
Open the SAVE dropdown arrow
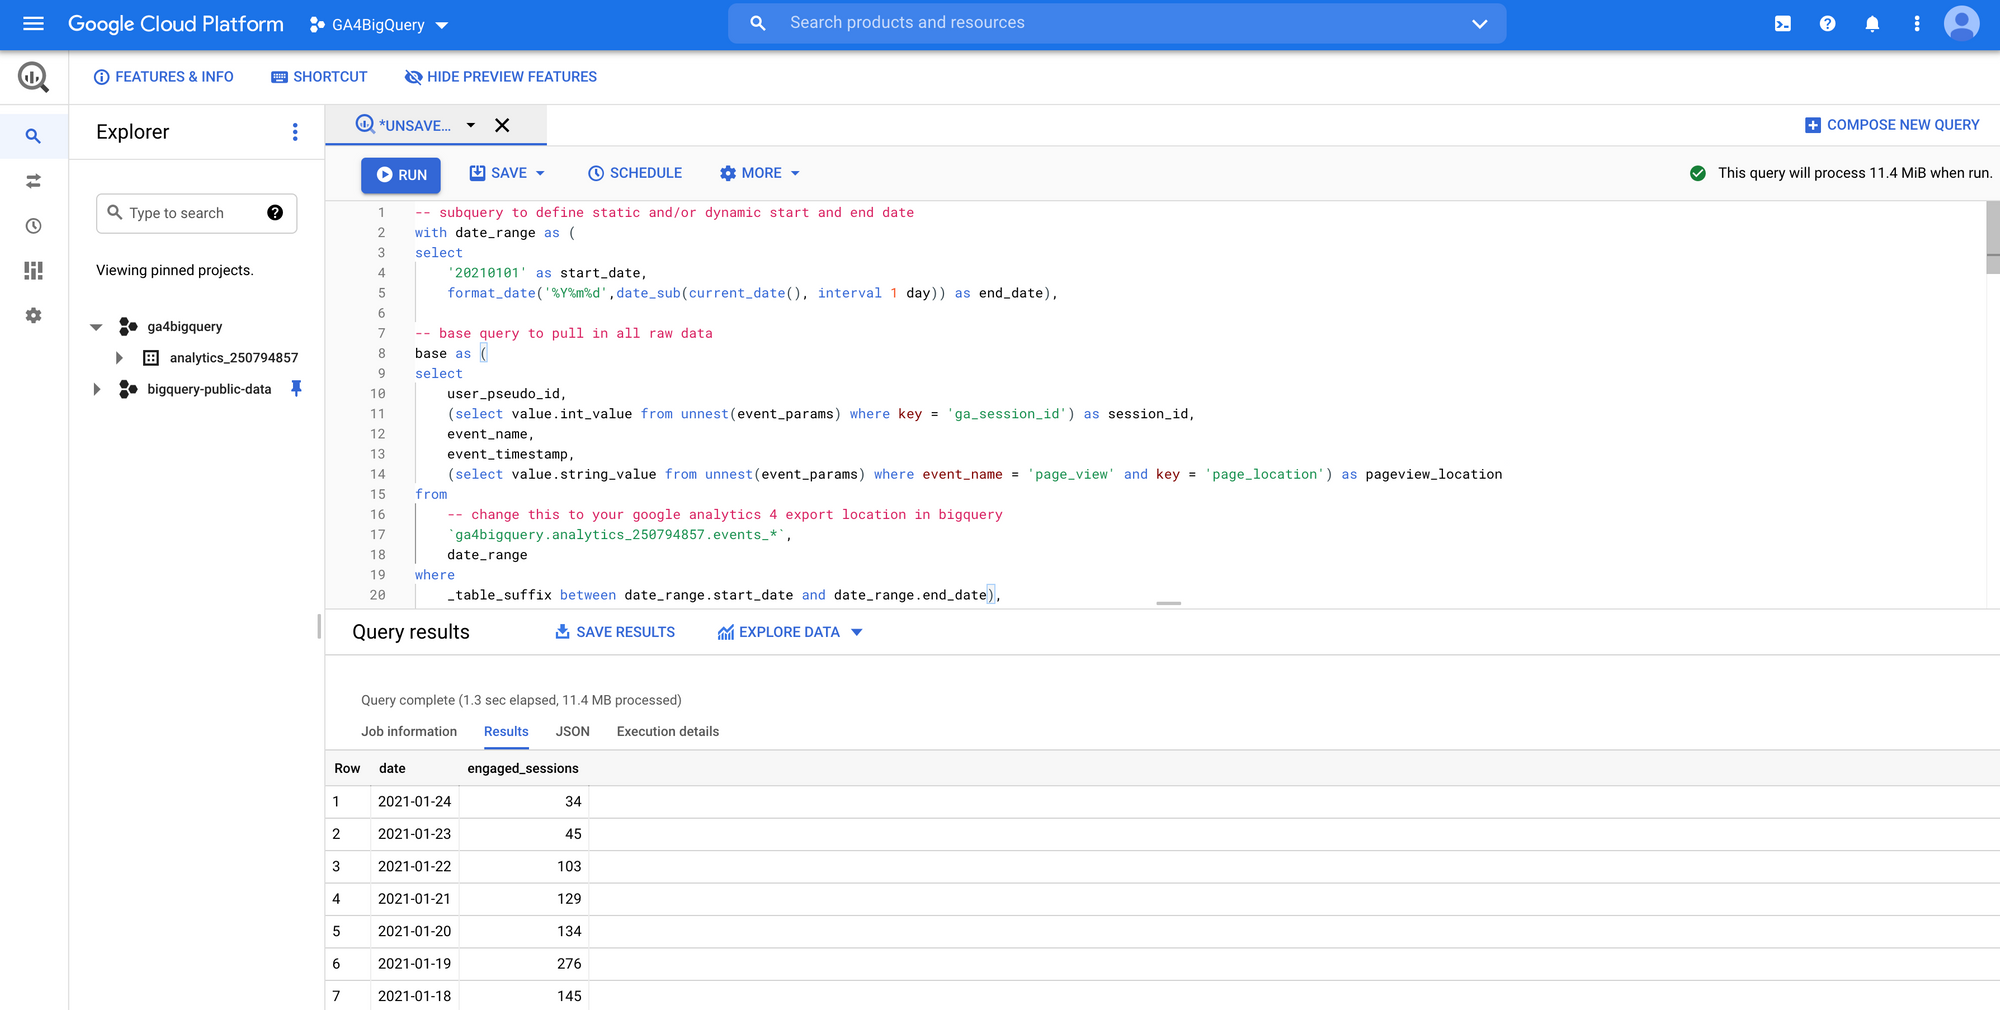[541, 173]
